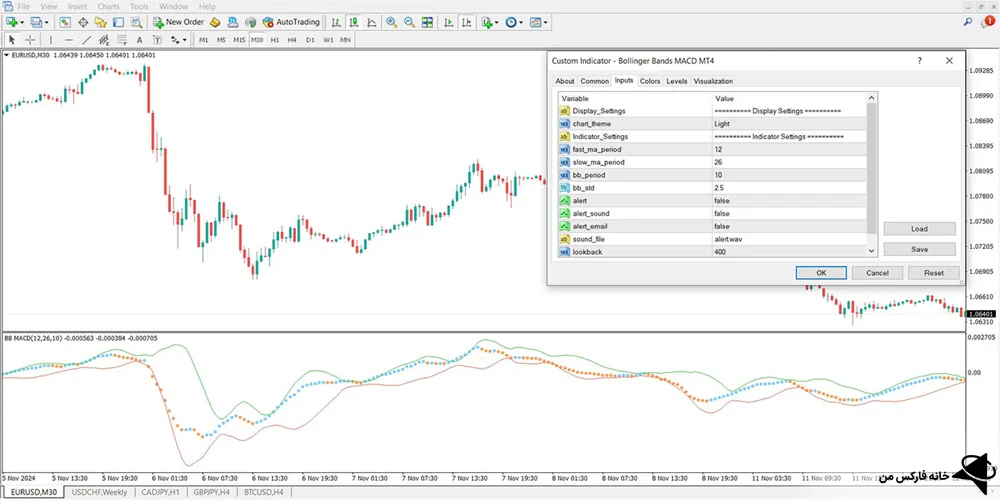Select the Trendline drawing tool
This screenshot has width=1000, height=500.
(x=87, y=40)
